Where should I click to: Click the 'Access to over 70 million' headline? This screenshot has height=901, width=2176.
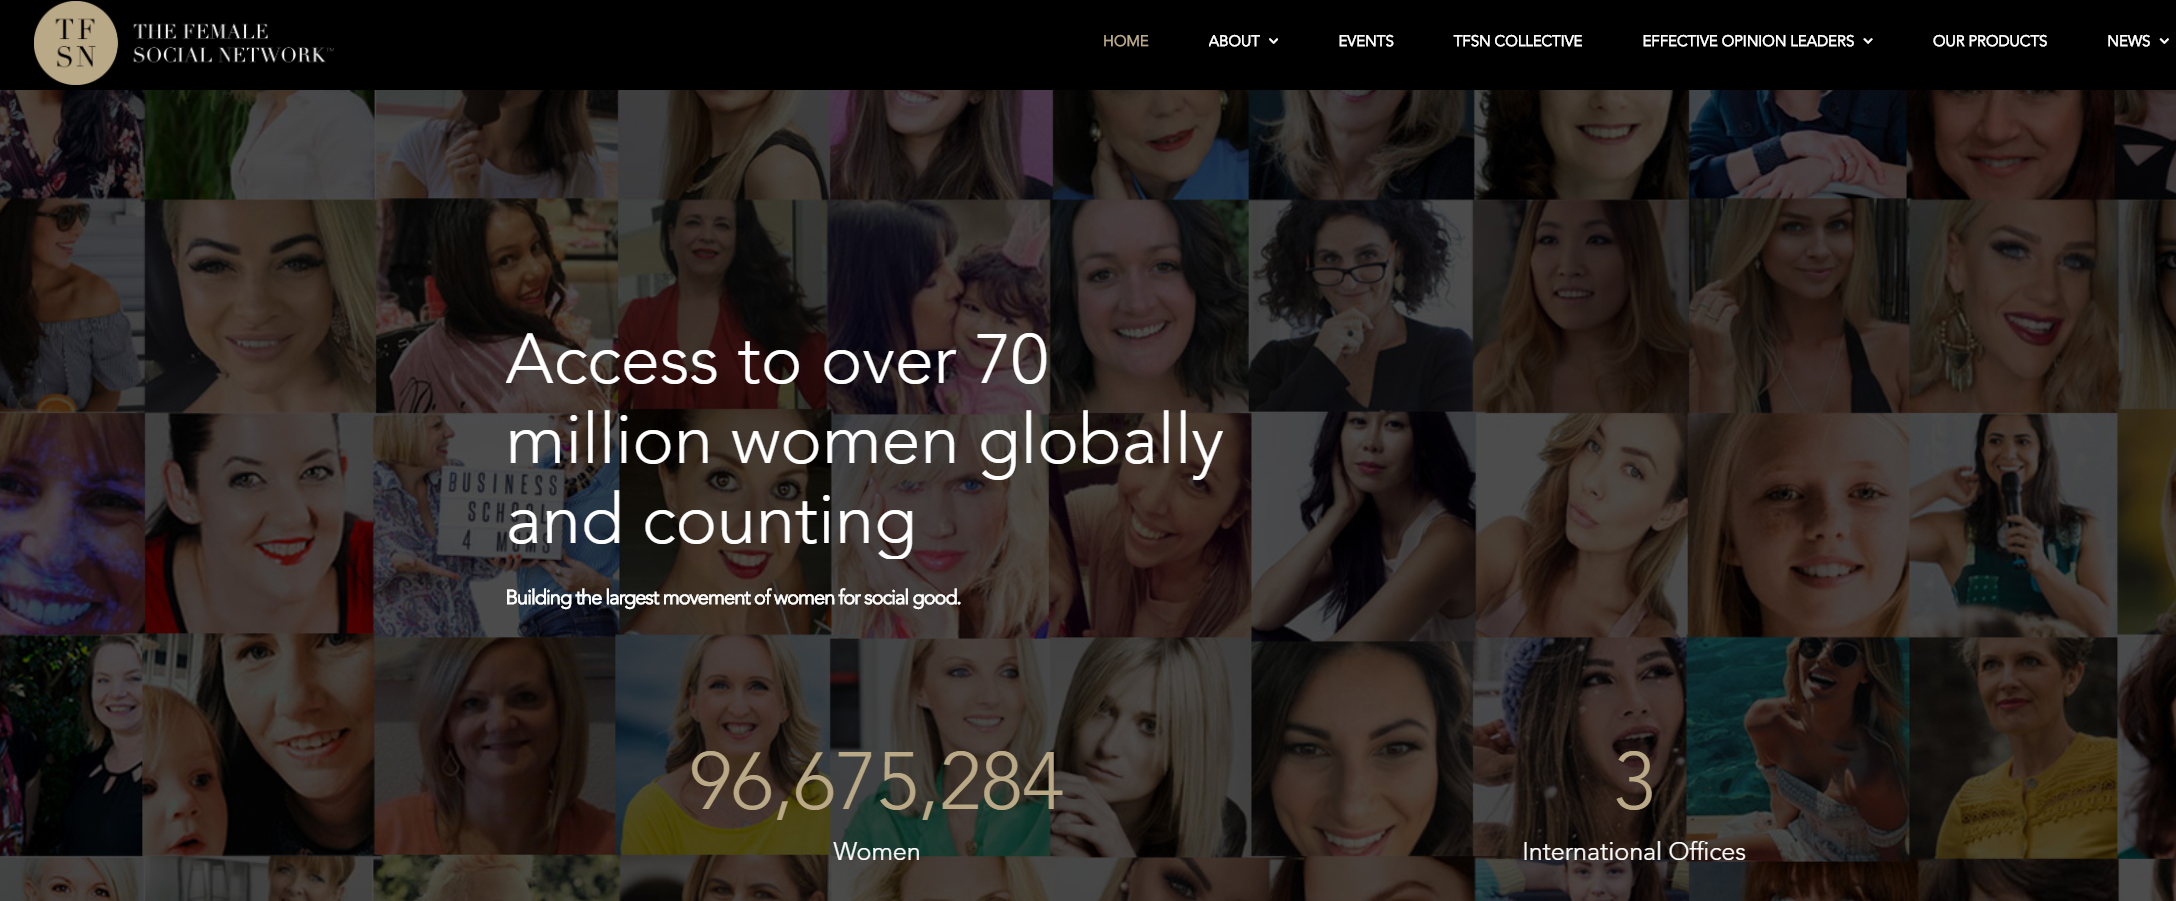point(864,440)
